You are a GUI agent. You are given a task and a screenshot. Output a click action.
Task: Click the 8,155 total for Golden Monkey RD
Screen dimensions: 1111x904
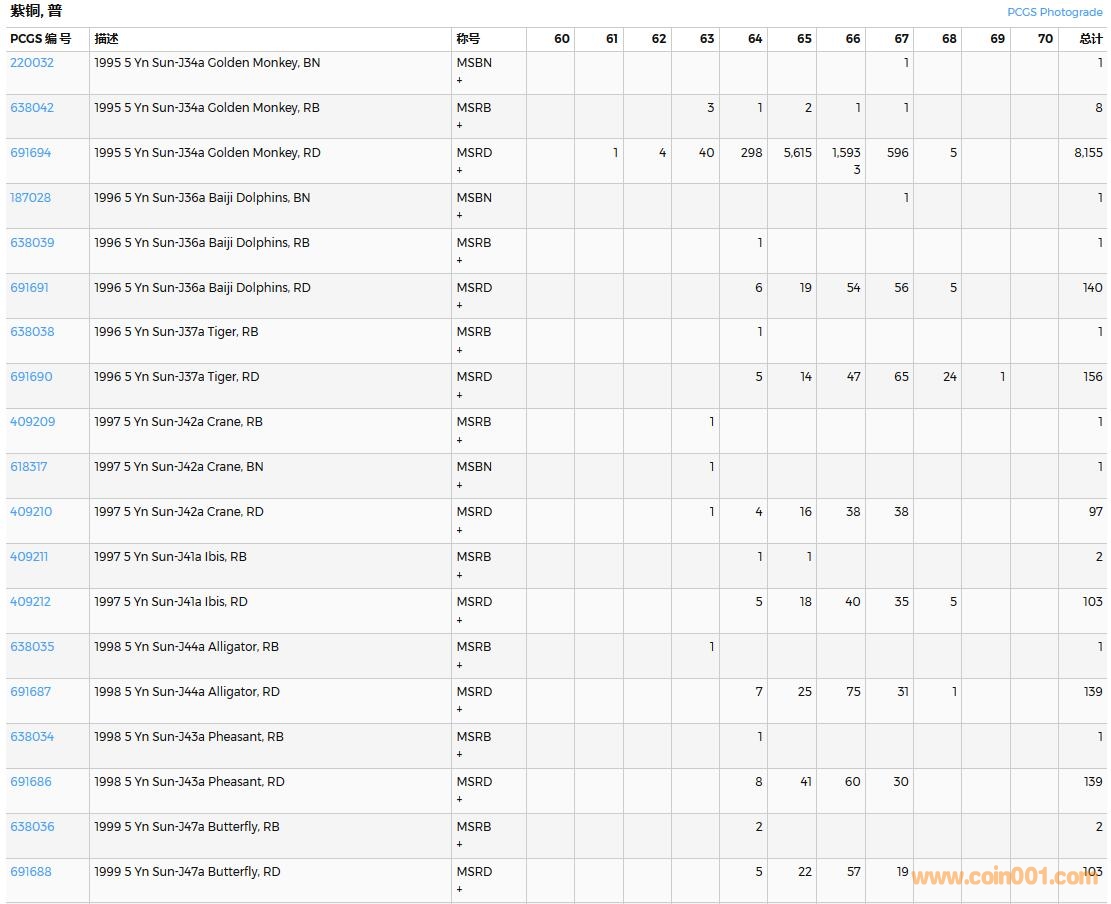coord(1088,153)
